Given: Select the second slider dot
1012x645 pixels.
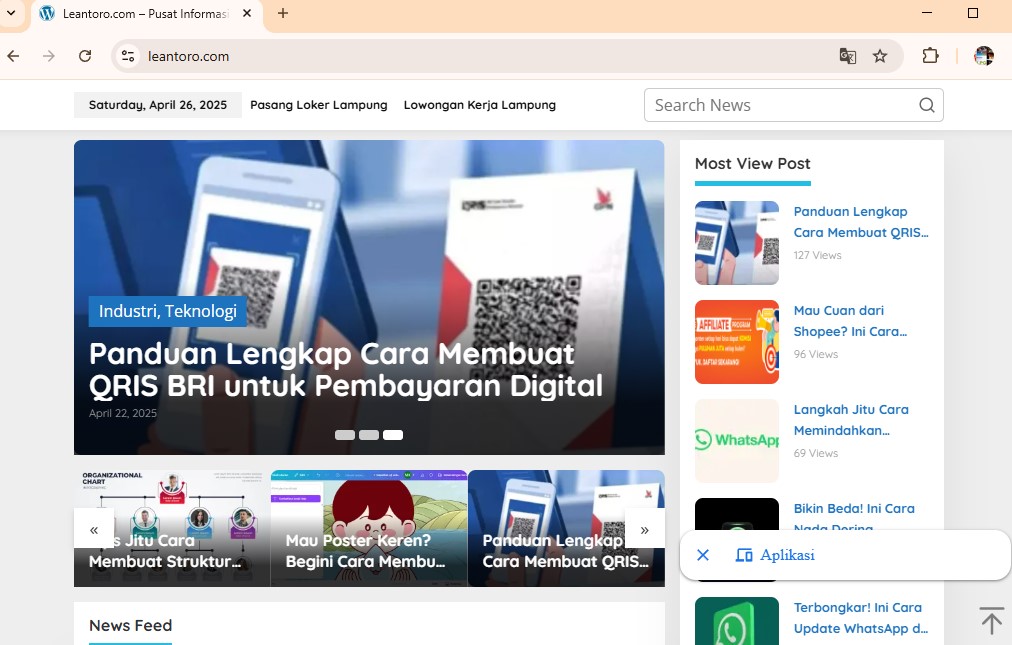Looking at the screenshot, I should (369, 435).
